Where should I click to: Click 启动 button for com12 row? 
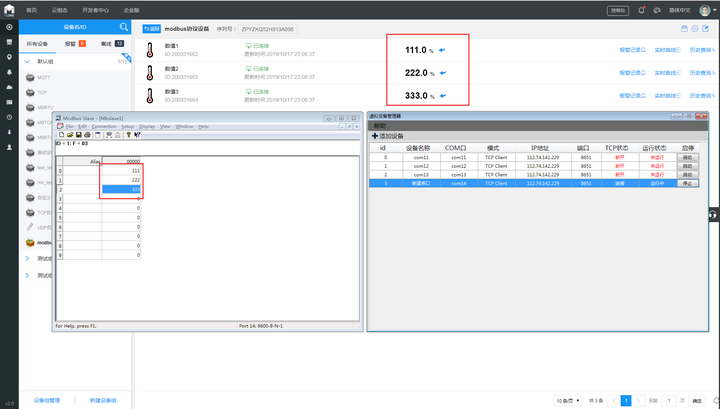[687, 166]
